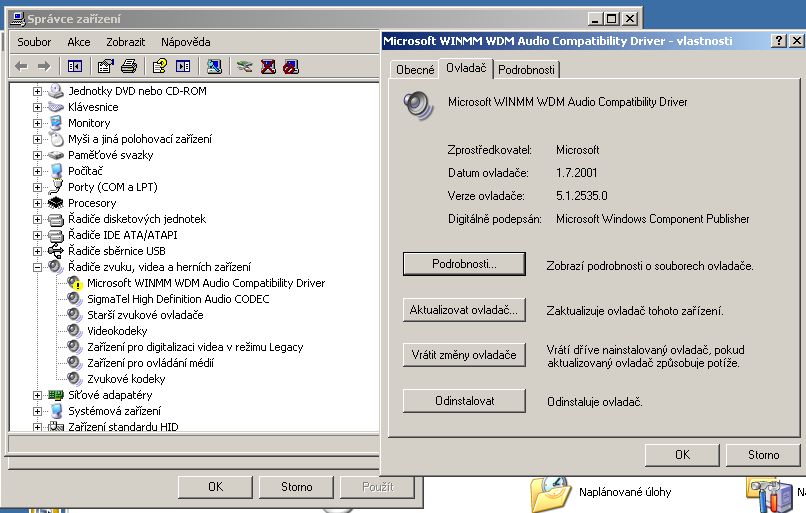
Task: Select the Videokodeky item
Action: pos(117,331)
